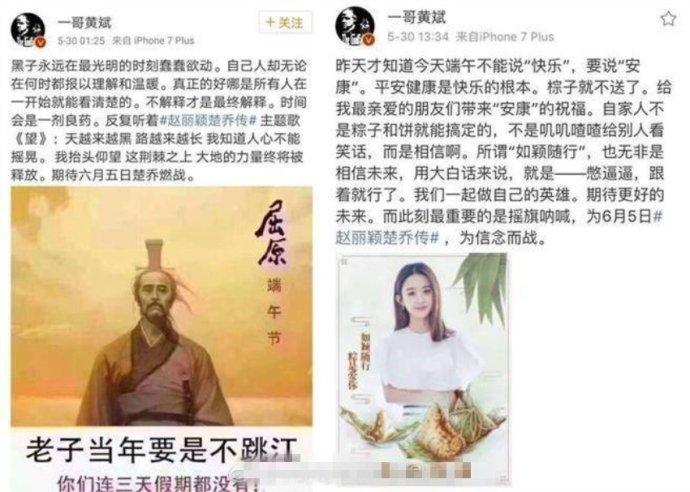Click the left post's profile avatar
The height and width of the screenshot is (492, 690).
click(x=27, y=29)
